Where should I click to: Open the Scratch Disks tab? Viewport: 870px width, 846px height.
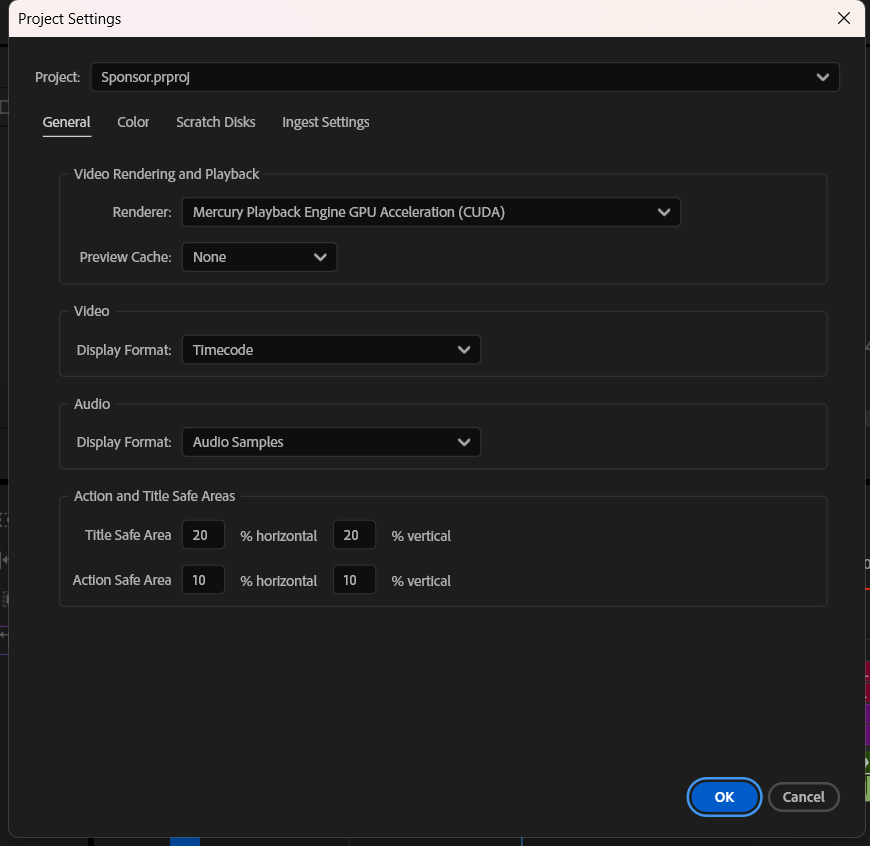[216, 122]
